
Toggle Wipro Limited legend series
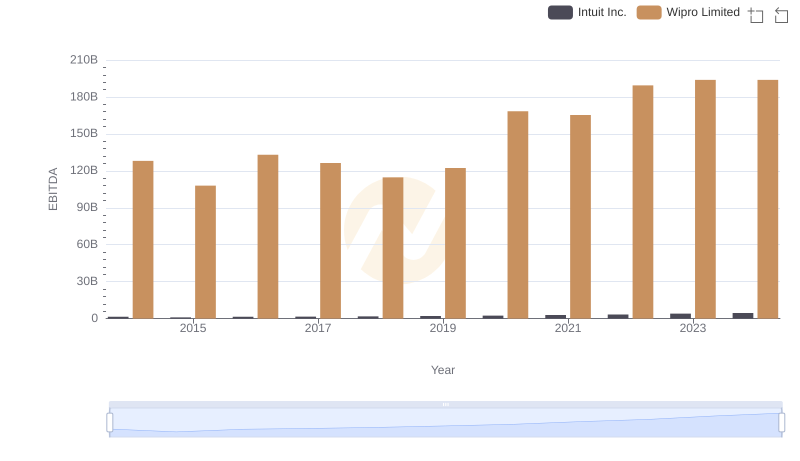tap(688, 12)
